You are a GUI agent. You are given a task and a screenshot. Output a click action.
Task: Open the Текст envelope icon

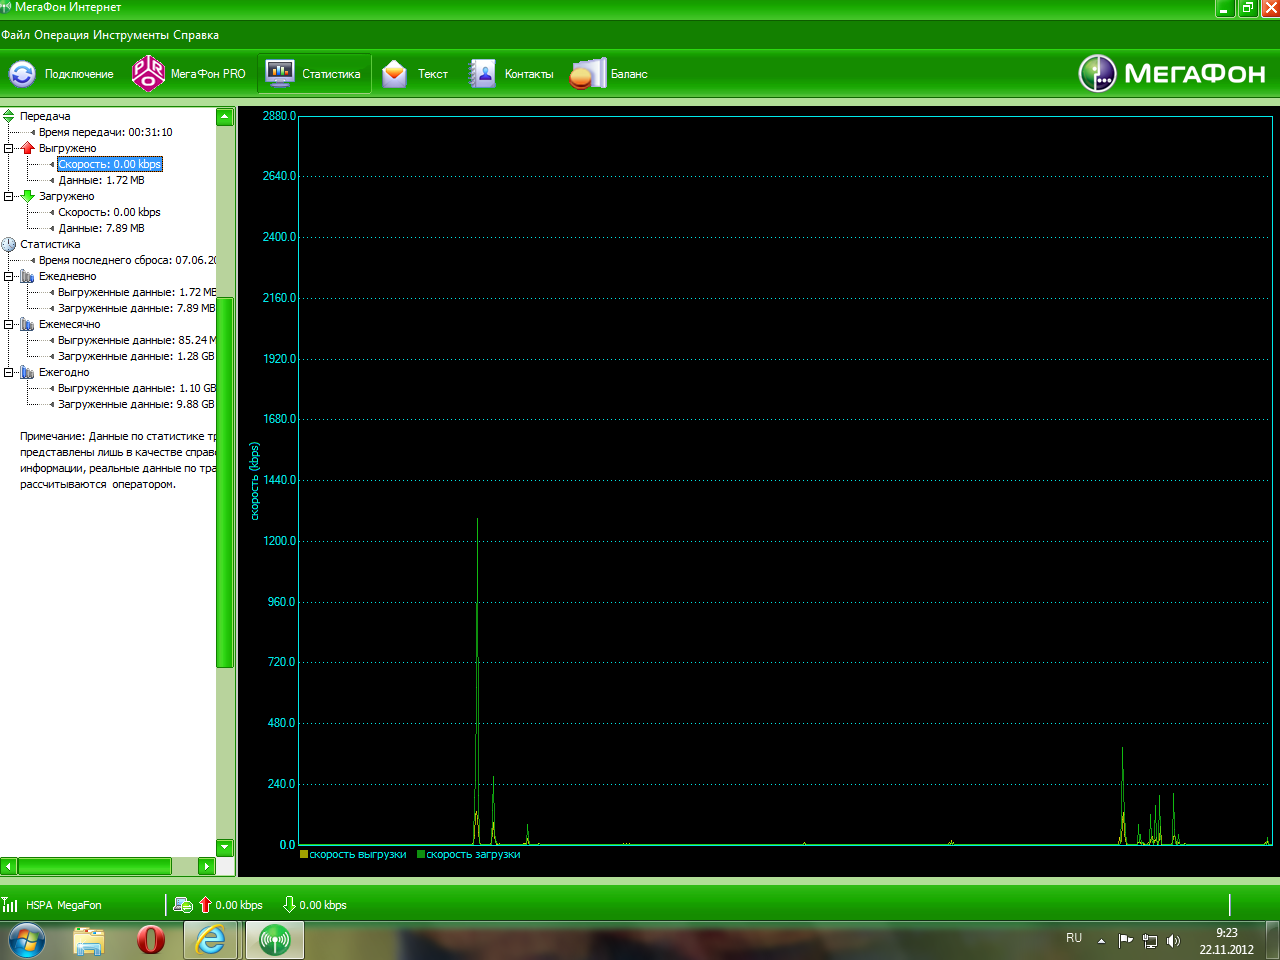point(395,74)
